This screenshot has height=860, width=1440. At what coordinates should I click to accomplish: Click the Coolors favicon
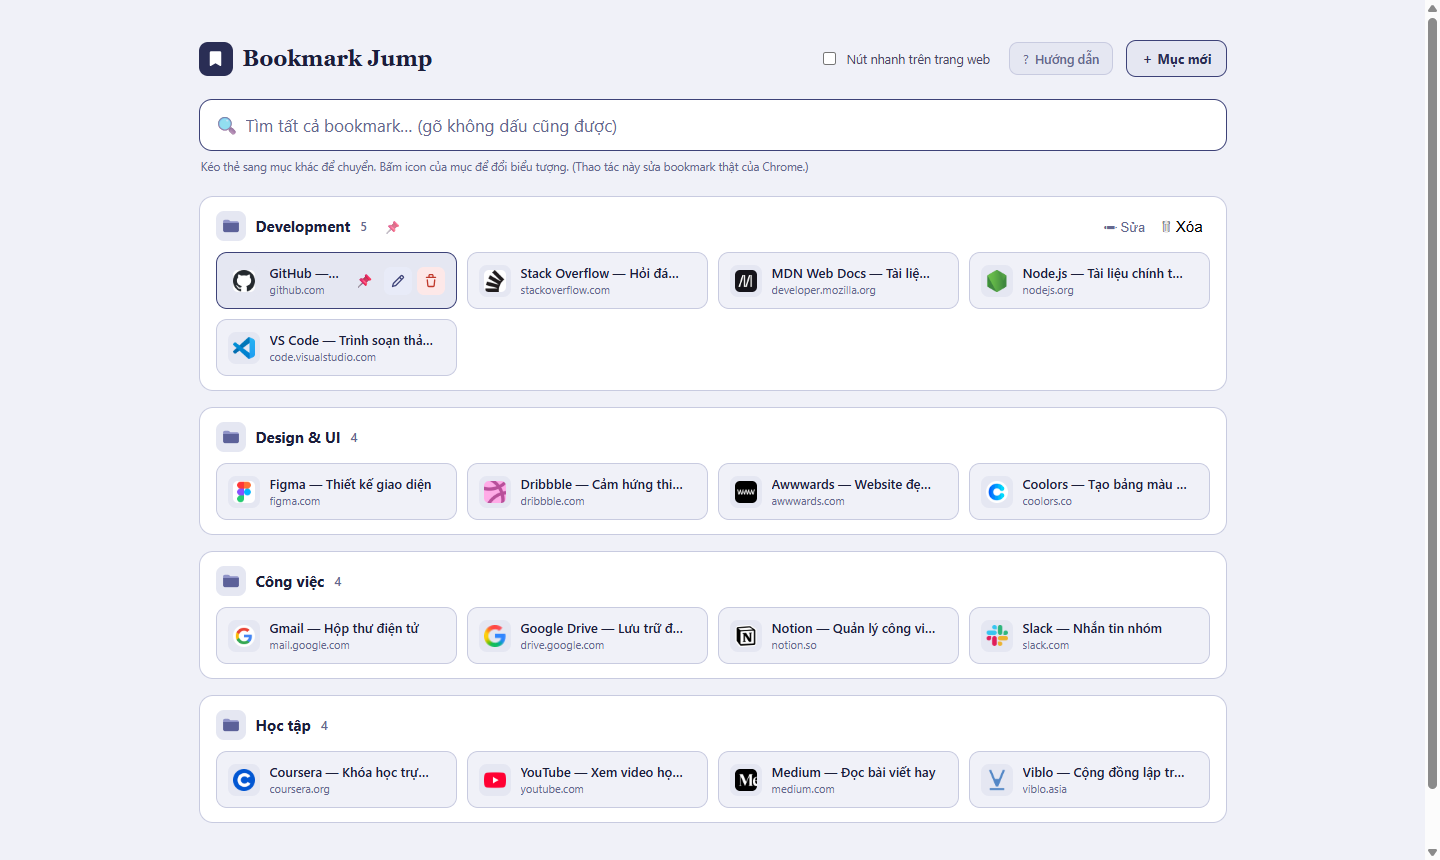pos(997,492)
